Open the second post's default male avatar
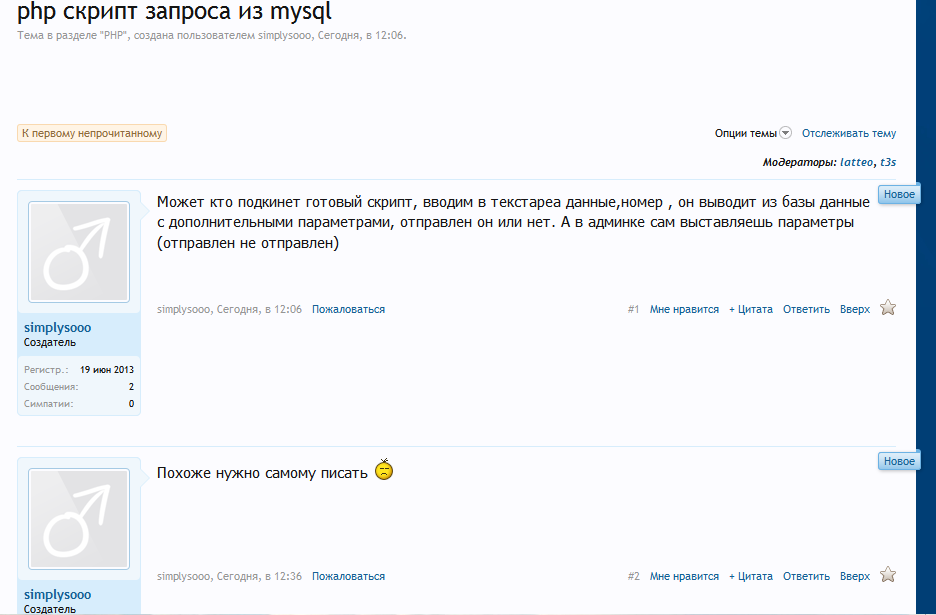The width and height of the screenshot is (936, 615). [79, 519]
